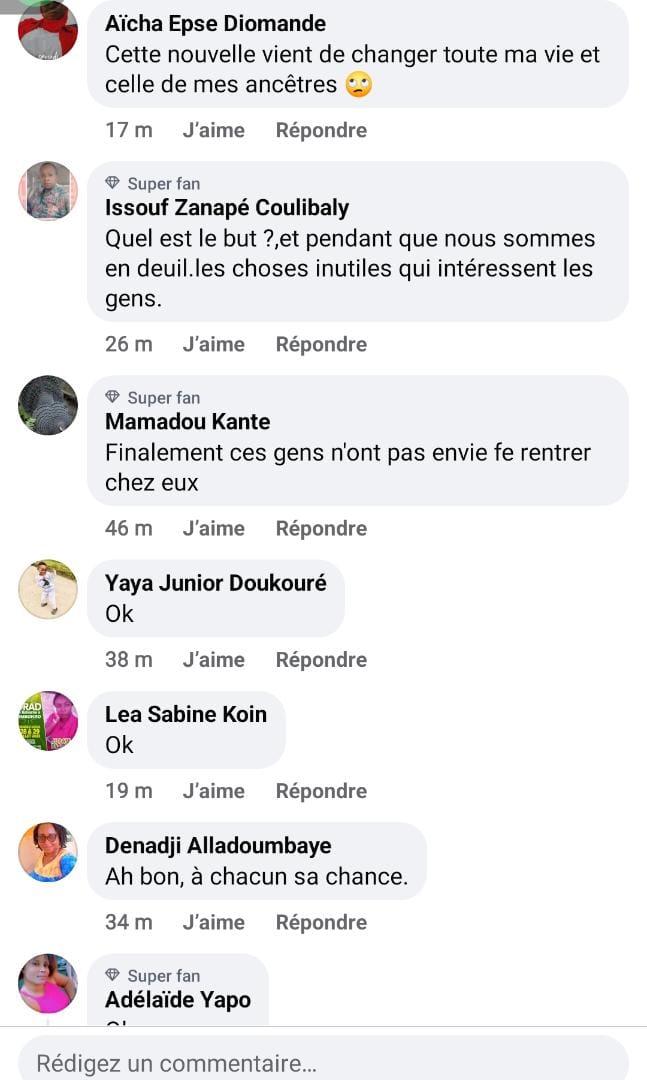Viewport: 647px width, 1080px height.
Task: Tap Issouf Zanapé Coulibaly's avatar
Action: (x=47, y=190)
